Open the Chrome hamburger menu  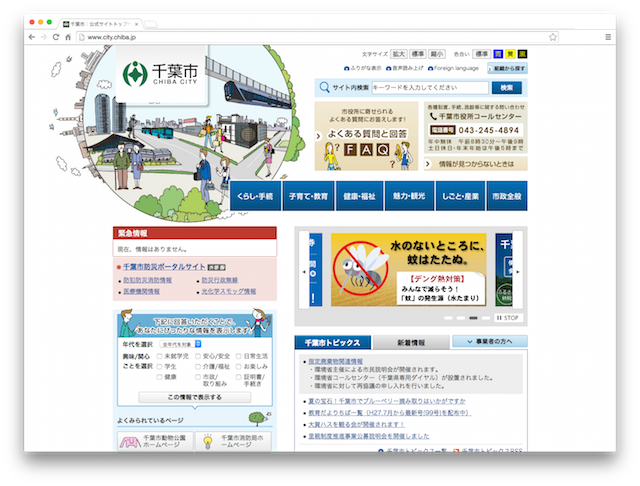608,37
